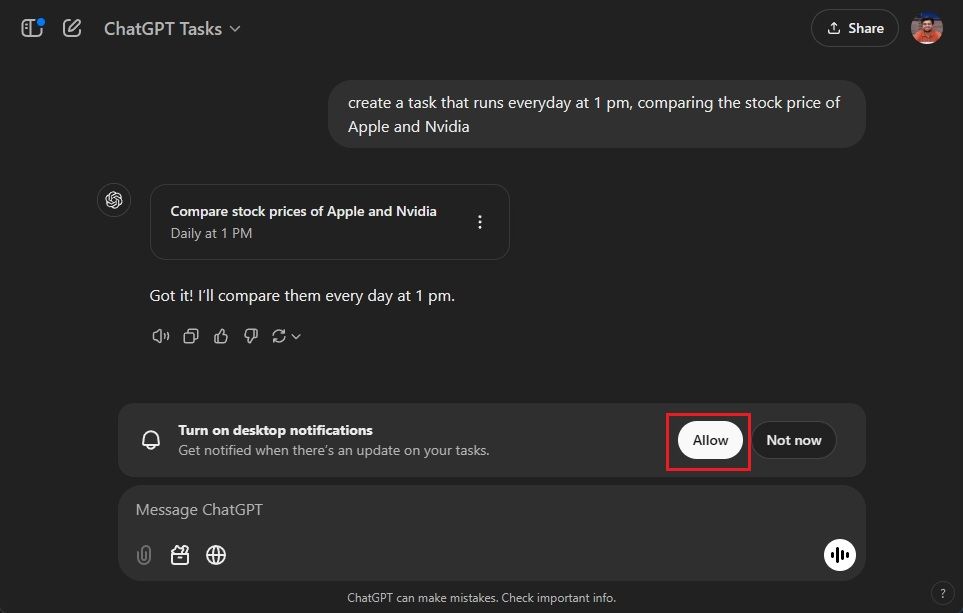Regenerate the response
The image size is (963, 613).
click(x=278, y=336)
